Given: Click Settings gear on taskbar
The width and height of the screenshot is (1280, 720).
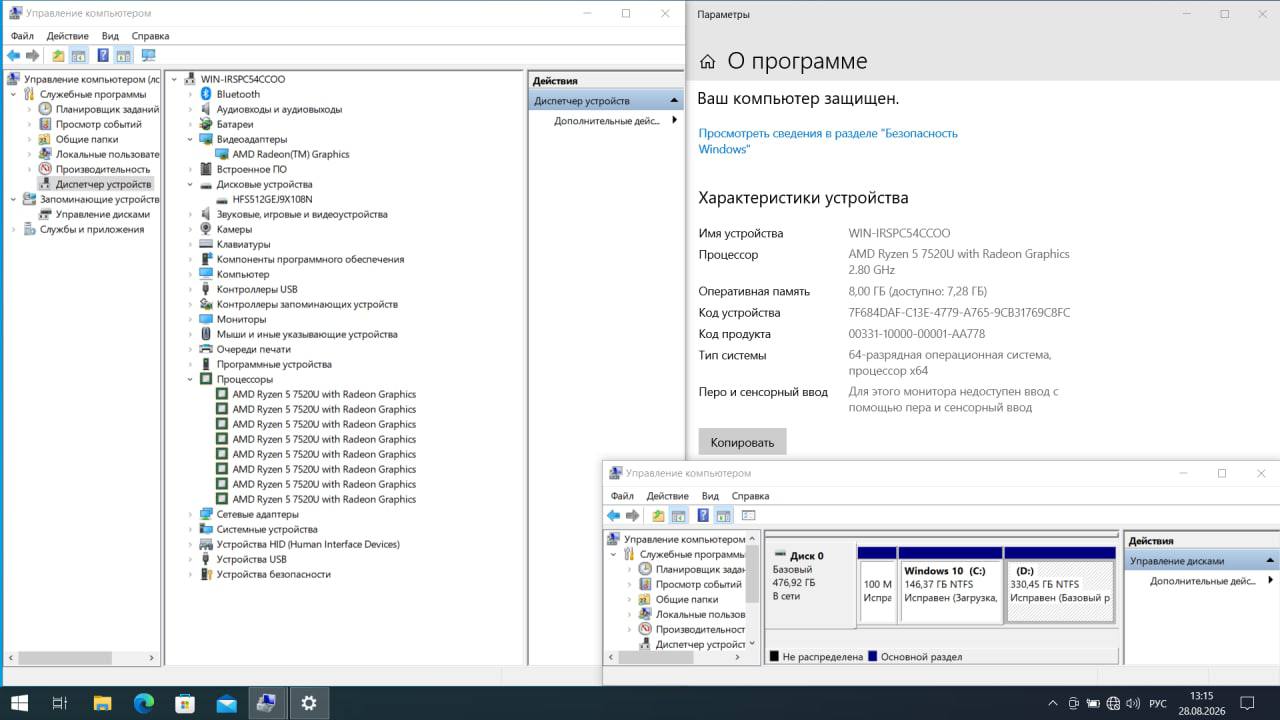Looking at the screenshot, I should (x=309, y=703).
